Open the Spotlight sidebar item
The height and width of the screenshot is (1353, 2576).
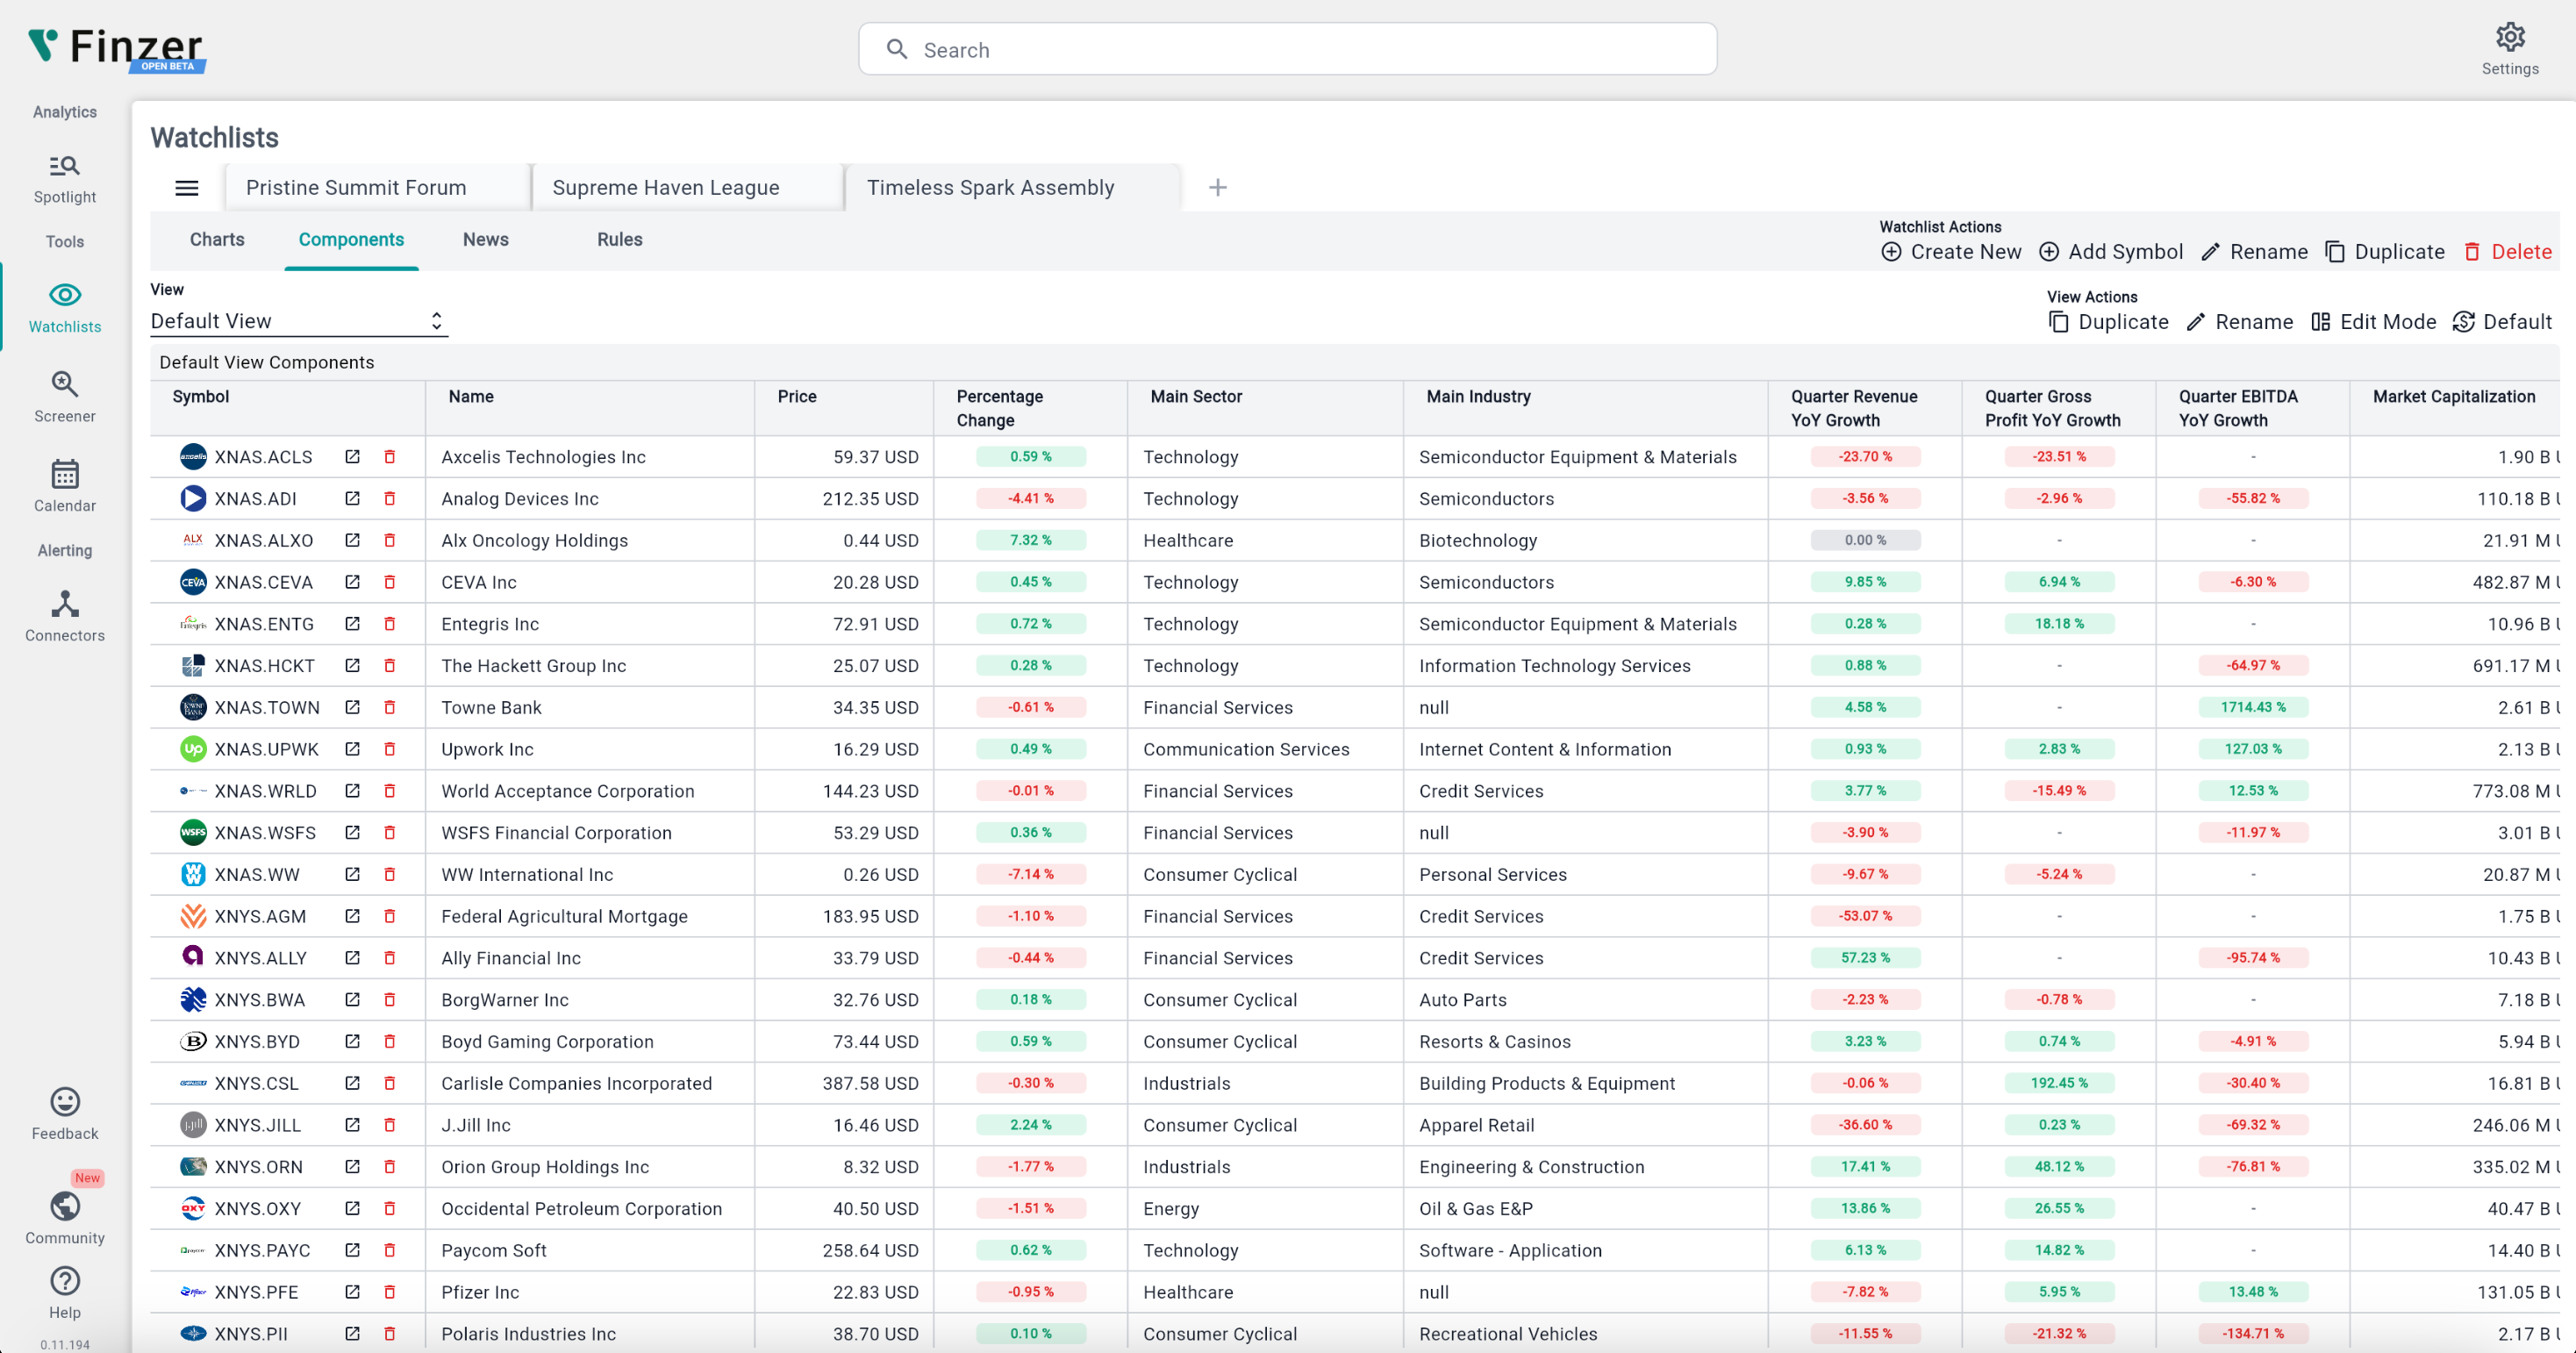click(64, 179)
